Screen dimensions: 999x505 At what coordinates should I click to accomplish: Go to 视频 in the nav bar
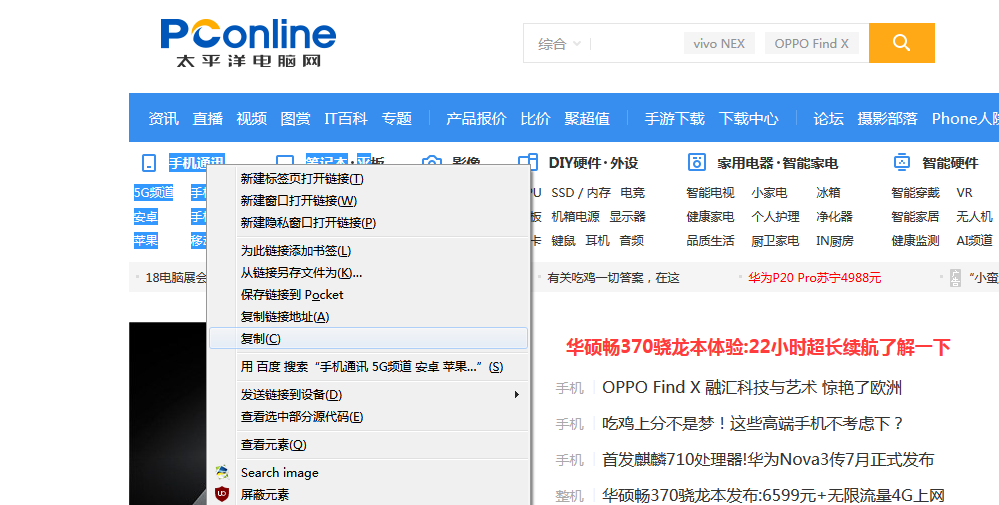pyautogui.click(x=252, y=118)
